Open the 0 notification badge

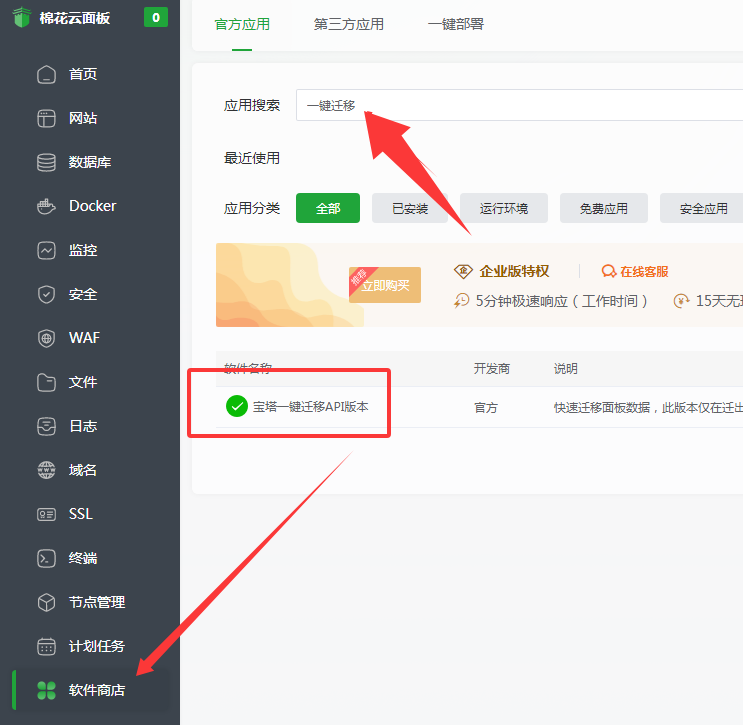click(x=156, y=18)
